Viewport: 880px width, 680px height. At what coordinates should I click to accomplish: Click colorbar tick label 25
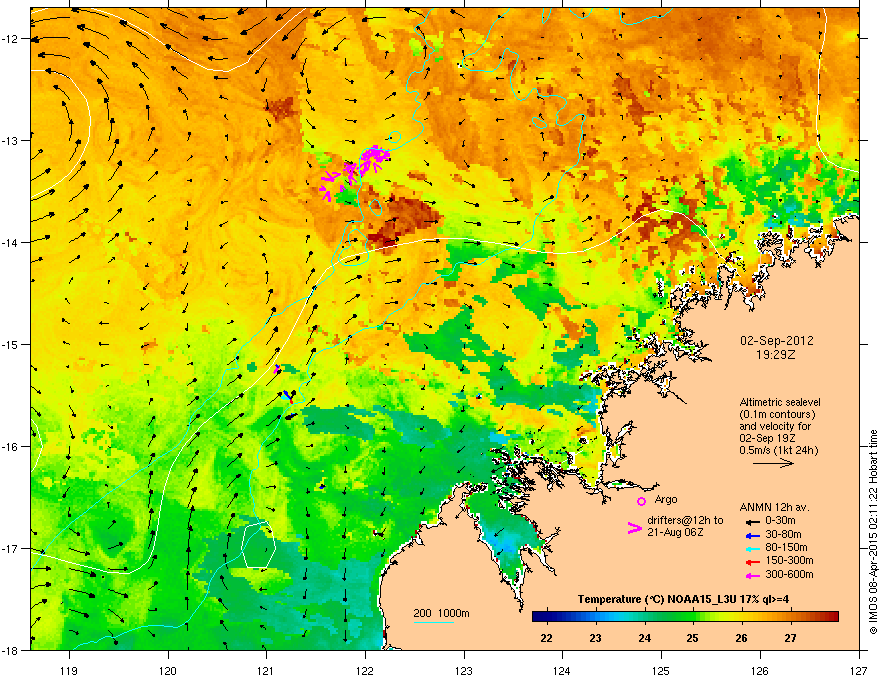(x=693, y=638)
